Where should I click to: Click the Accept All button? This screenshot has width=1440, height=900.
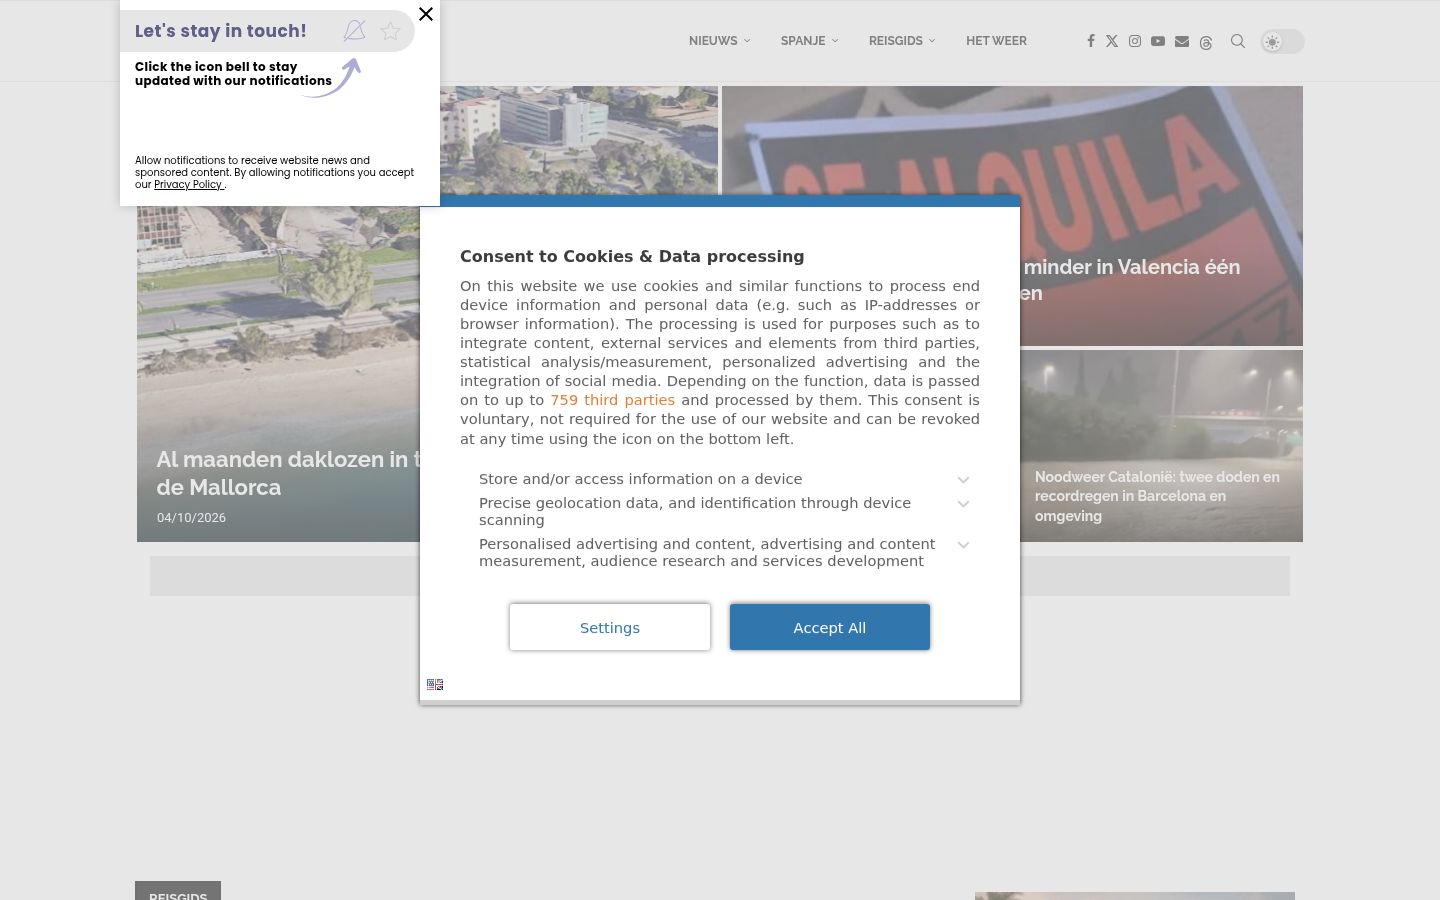(x=830, y=627)
